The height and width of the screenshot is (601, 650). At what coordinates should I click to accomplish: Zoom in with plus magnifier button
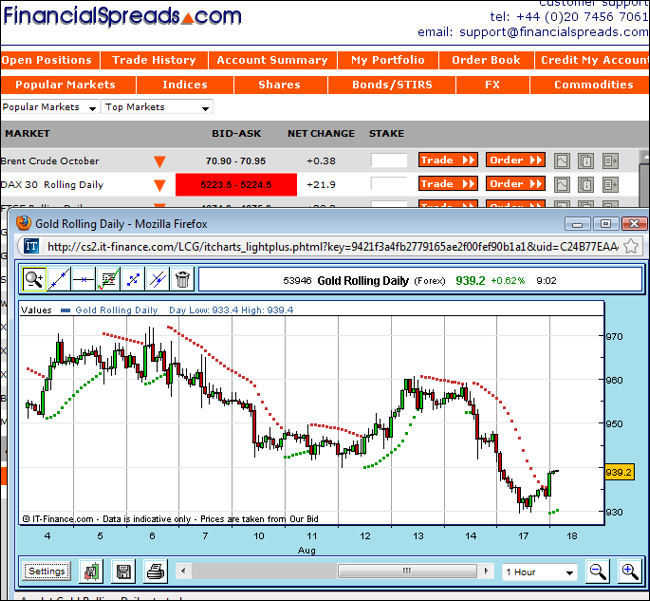click(630, 572)
